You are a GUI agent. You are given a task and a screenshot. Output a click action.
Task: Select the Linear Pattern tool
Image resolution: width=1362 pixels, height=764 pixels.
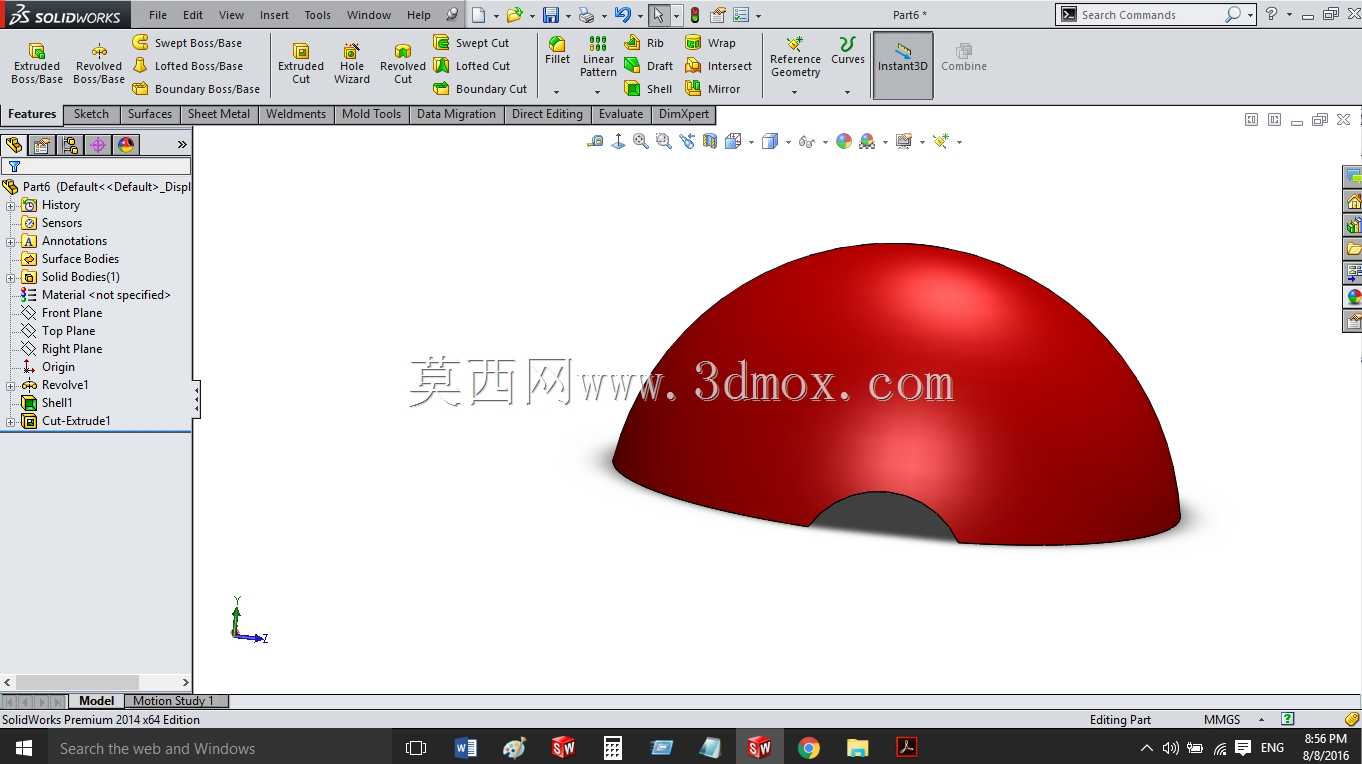point(598,57)
